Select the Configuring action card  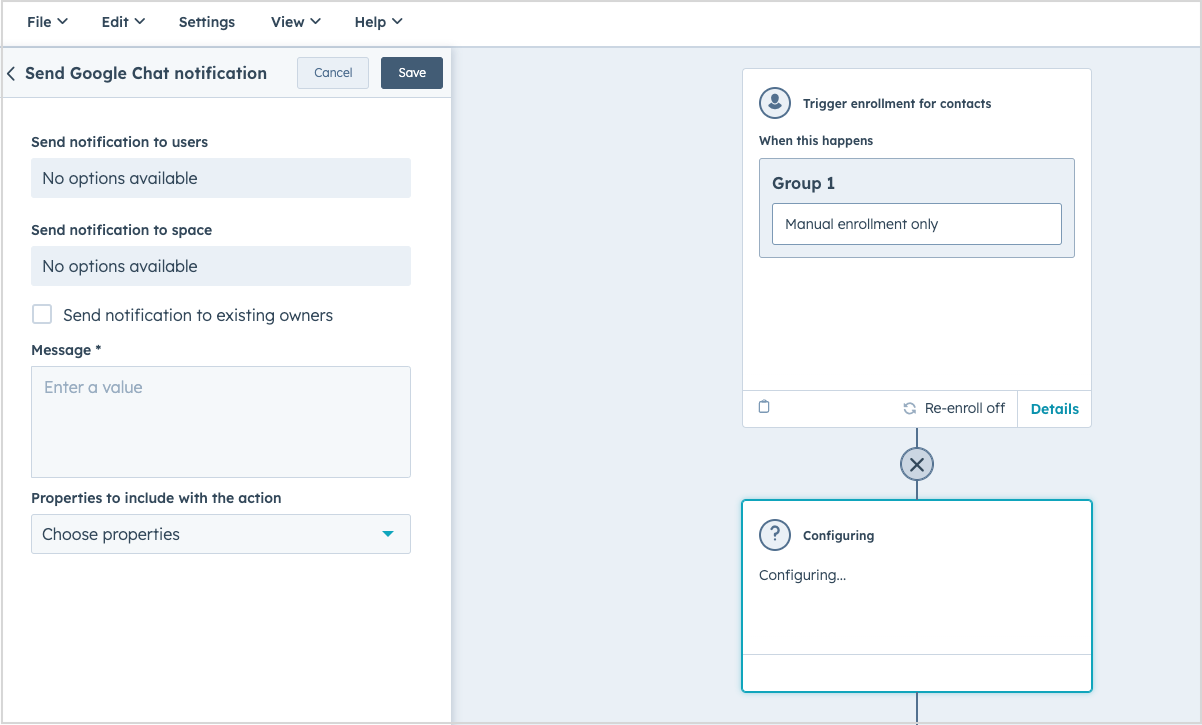click(917, 596)
